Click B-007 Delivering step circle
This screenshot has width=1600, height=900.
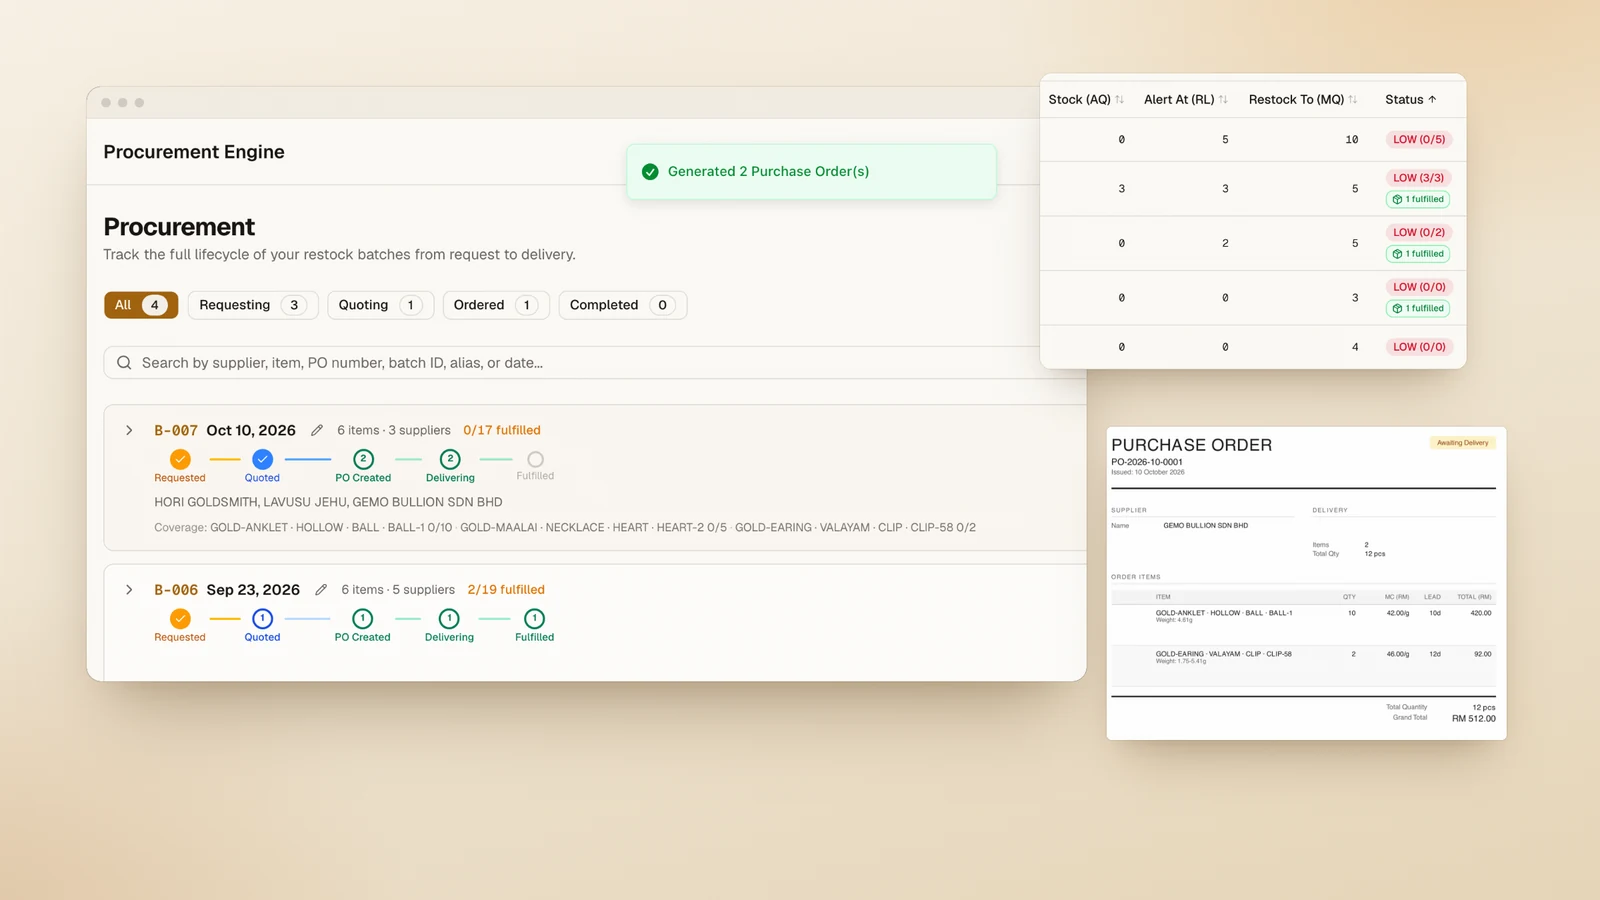[x=450, y=459]
